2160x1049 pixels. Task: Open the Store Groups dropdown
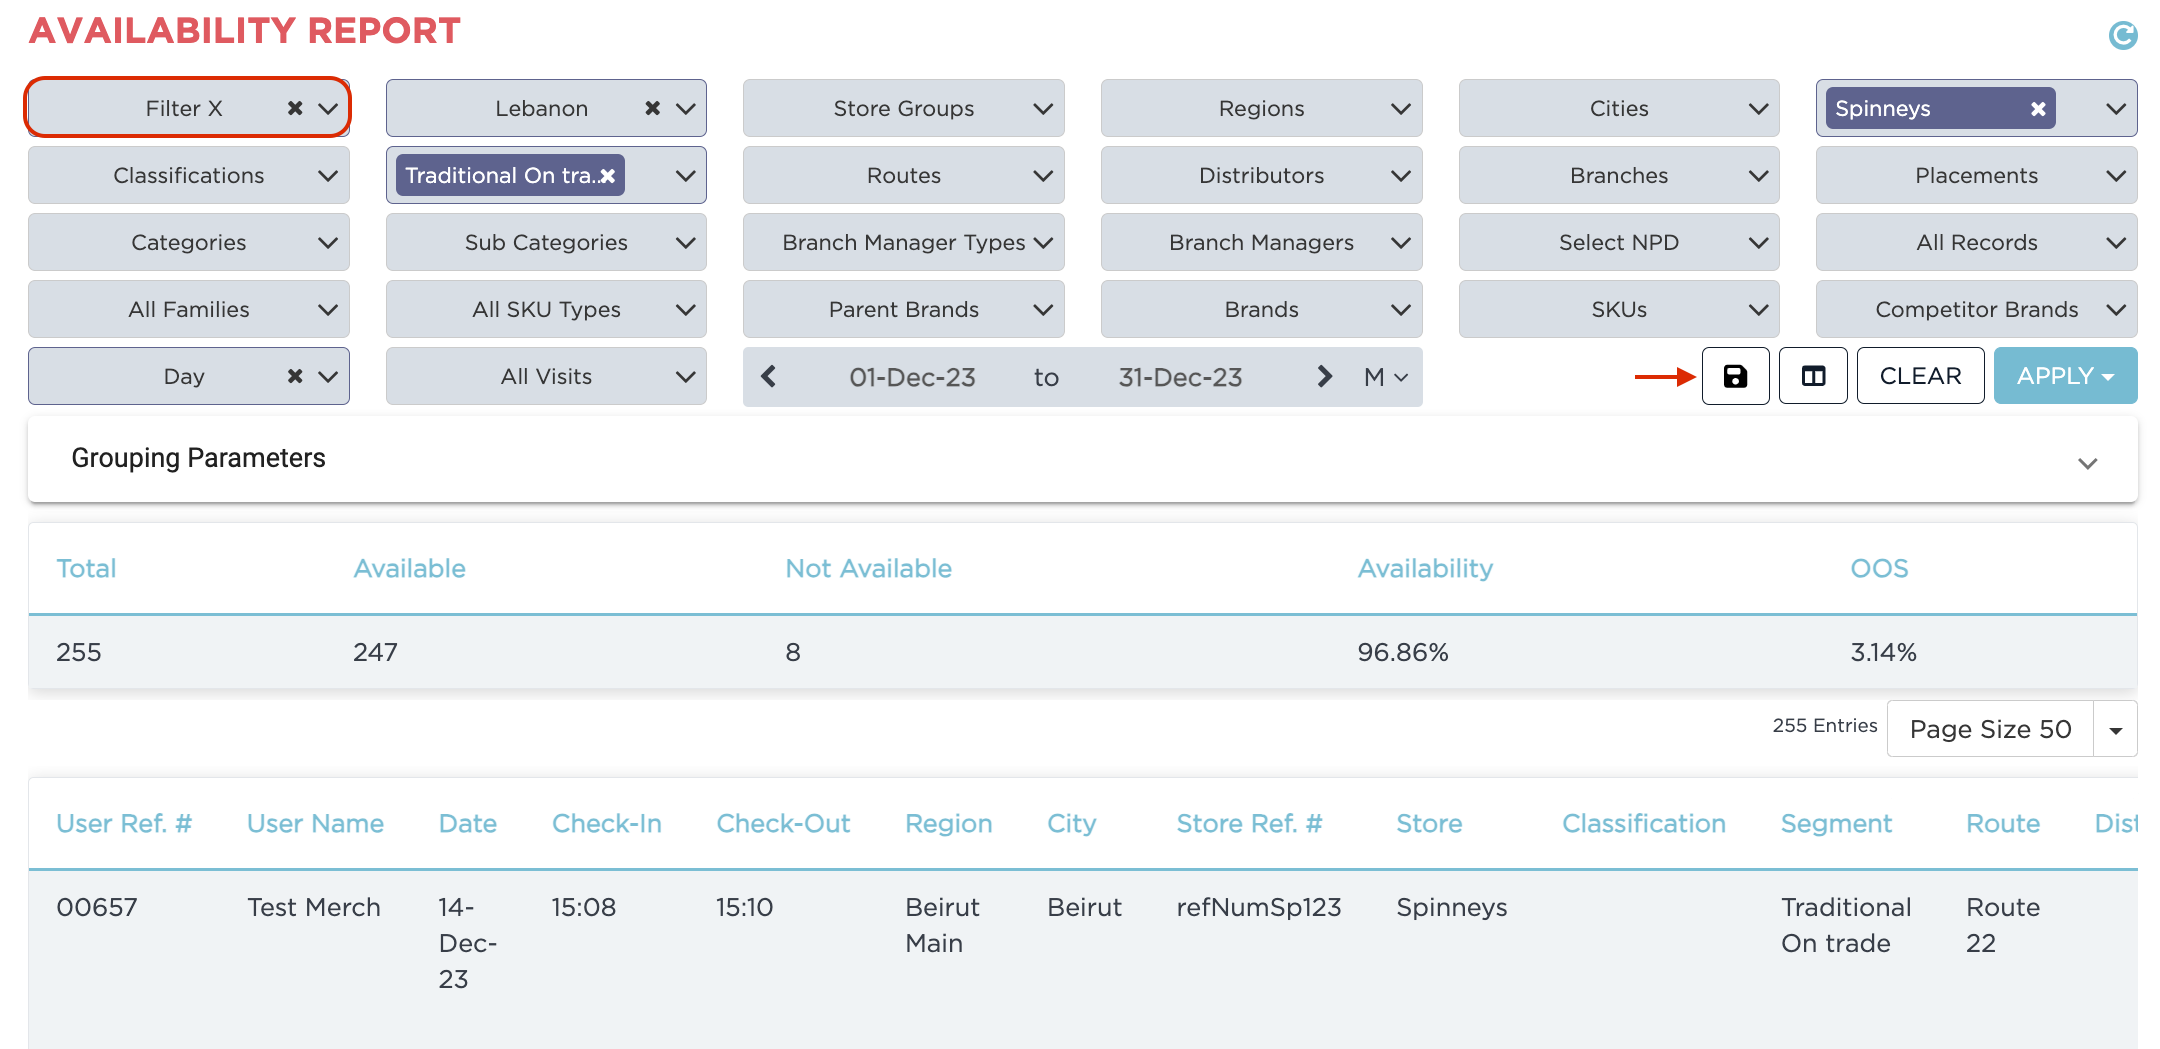tap(903, 108)
